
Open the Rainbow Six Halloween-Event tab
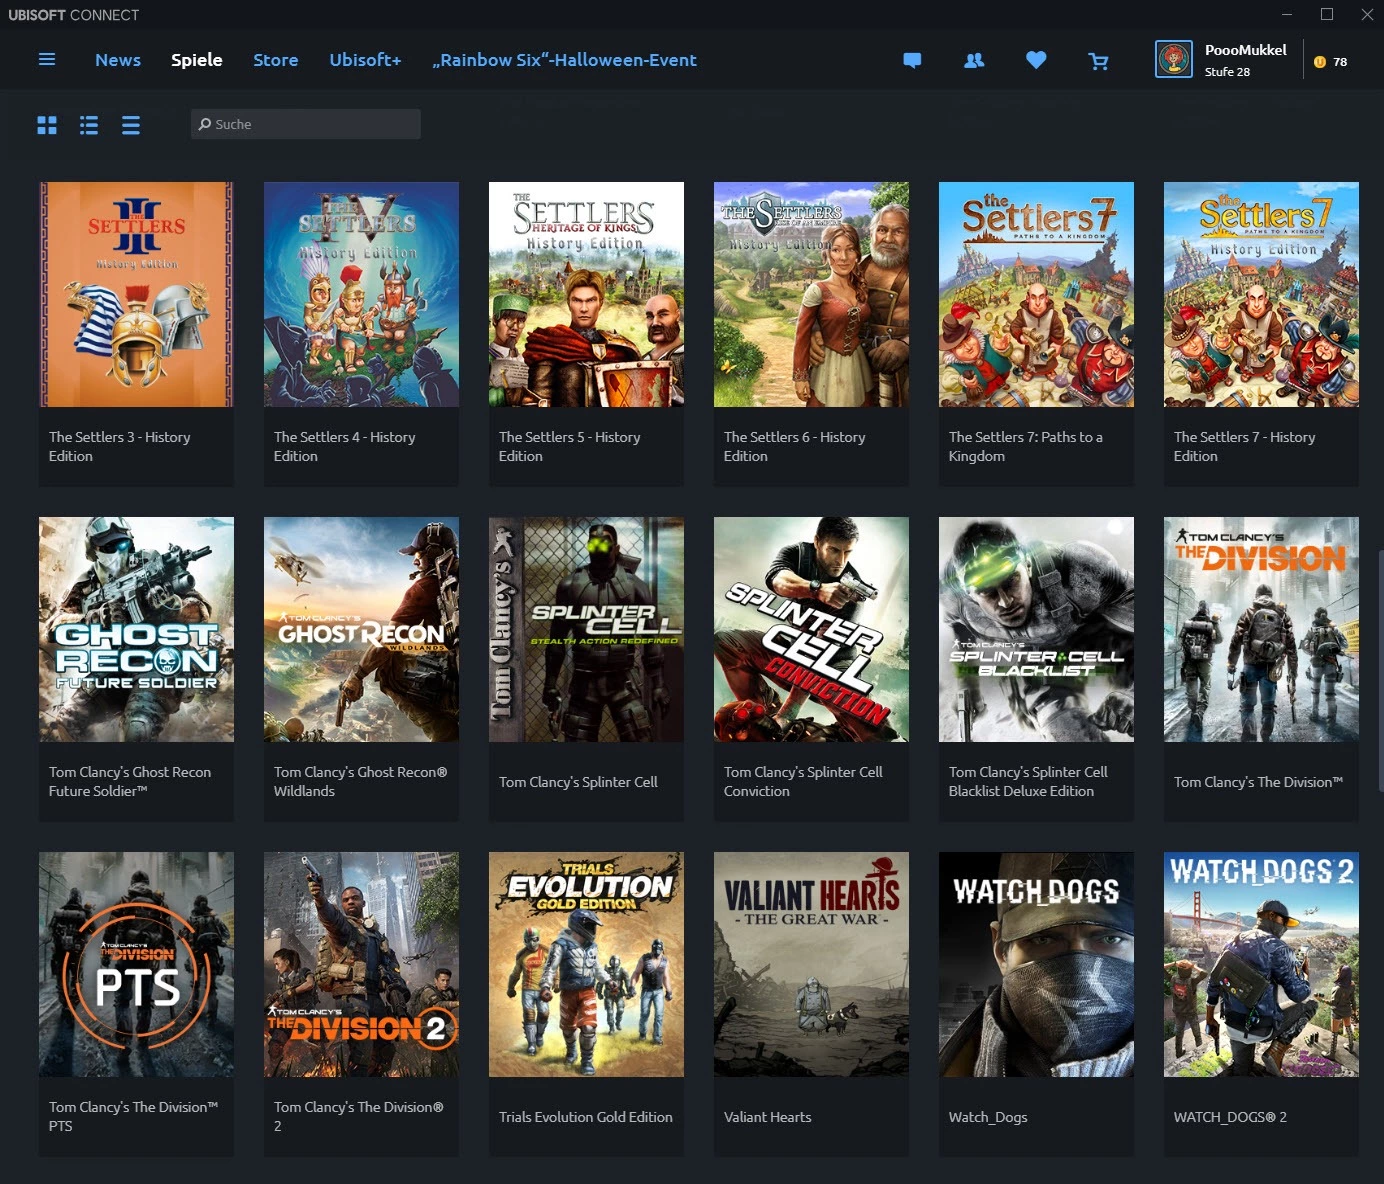pos(564,60)
